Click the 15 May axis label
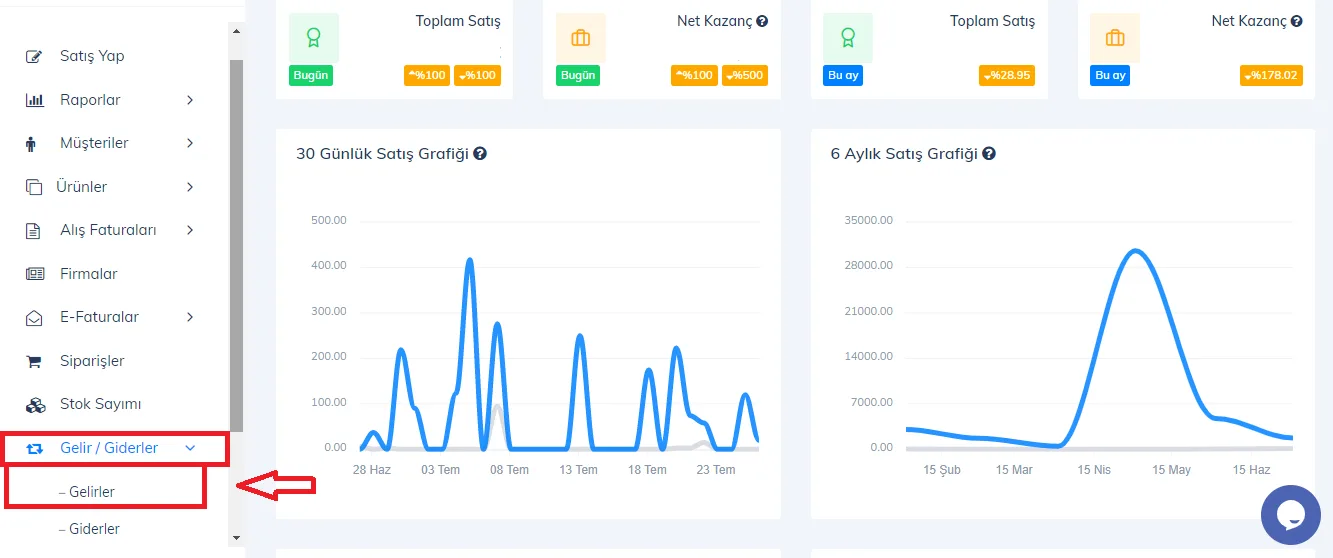The height and width of the screenshot is (558, 1333). pos(1172,470)
